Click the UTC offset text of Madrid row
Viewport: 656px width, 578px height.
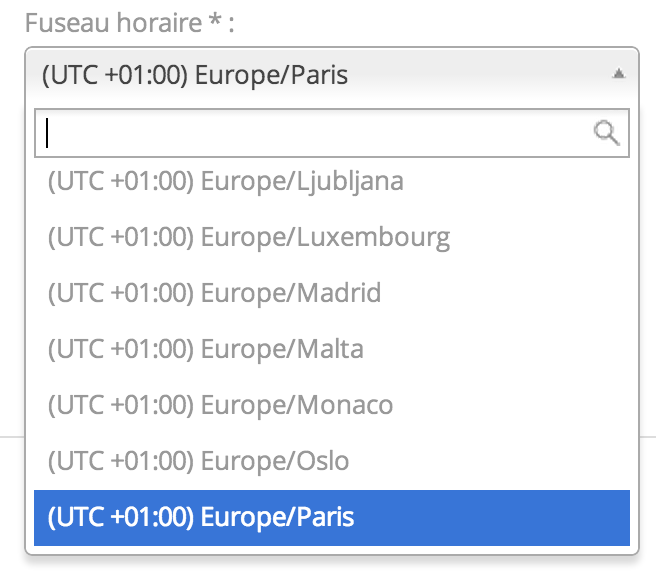121,294
